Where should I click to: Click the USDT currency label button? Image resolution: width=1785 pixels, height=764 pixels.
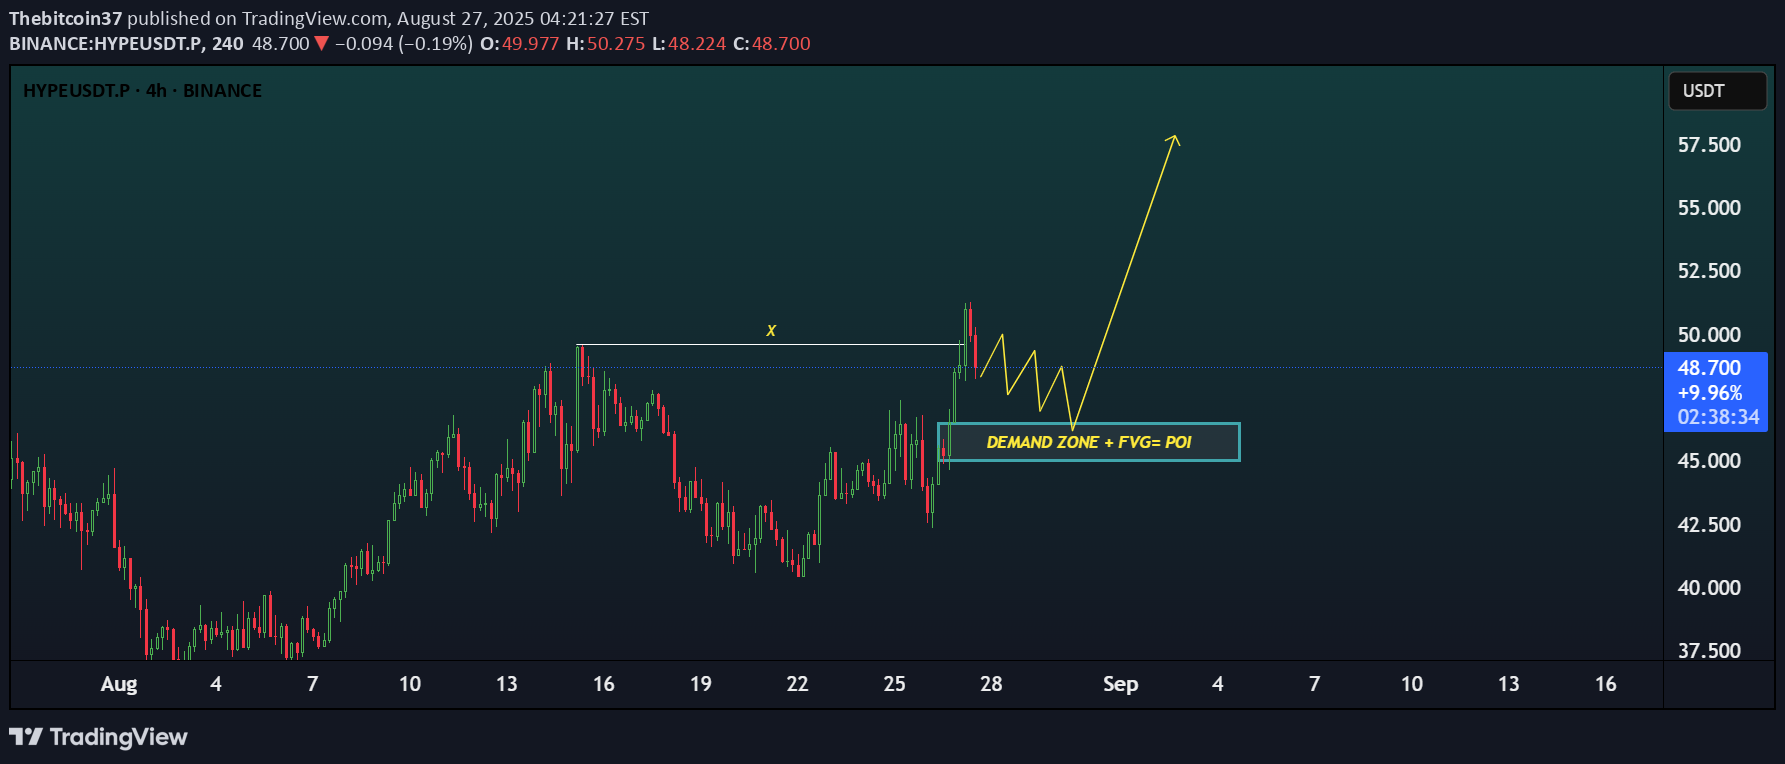[x=1717, y=91]
